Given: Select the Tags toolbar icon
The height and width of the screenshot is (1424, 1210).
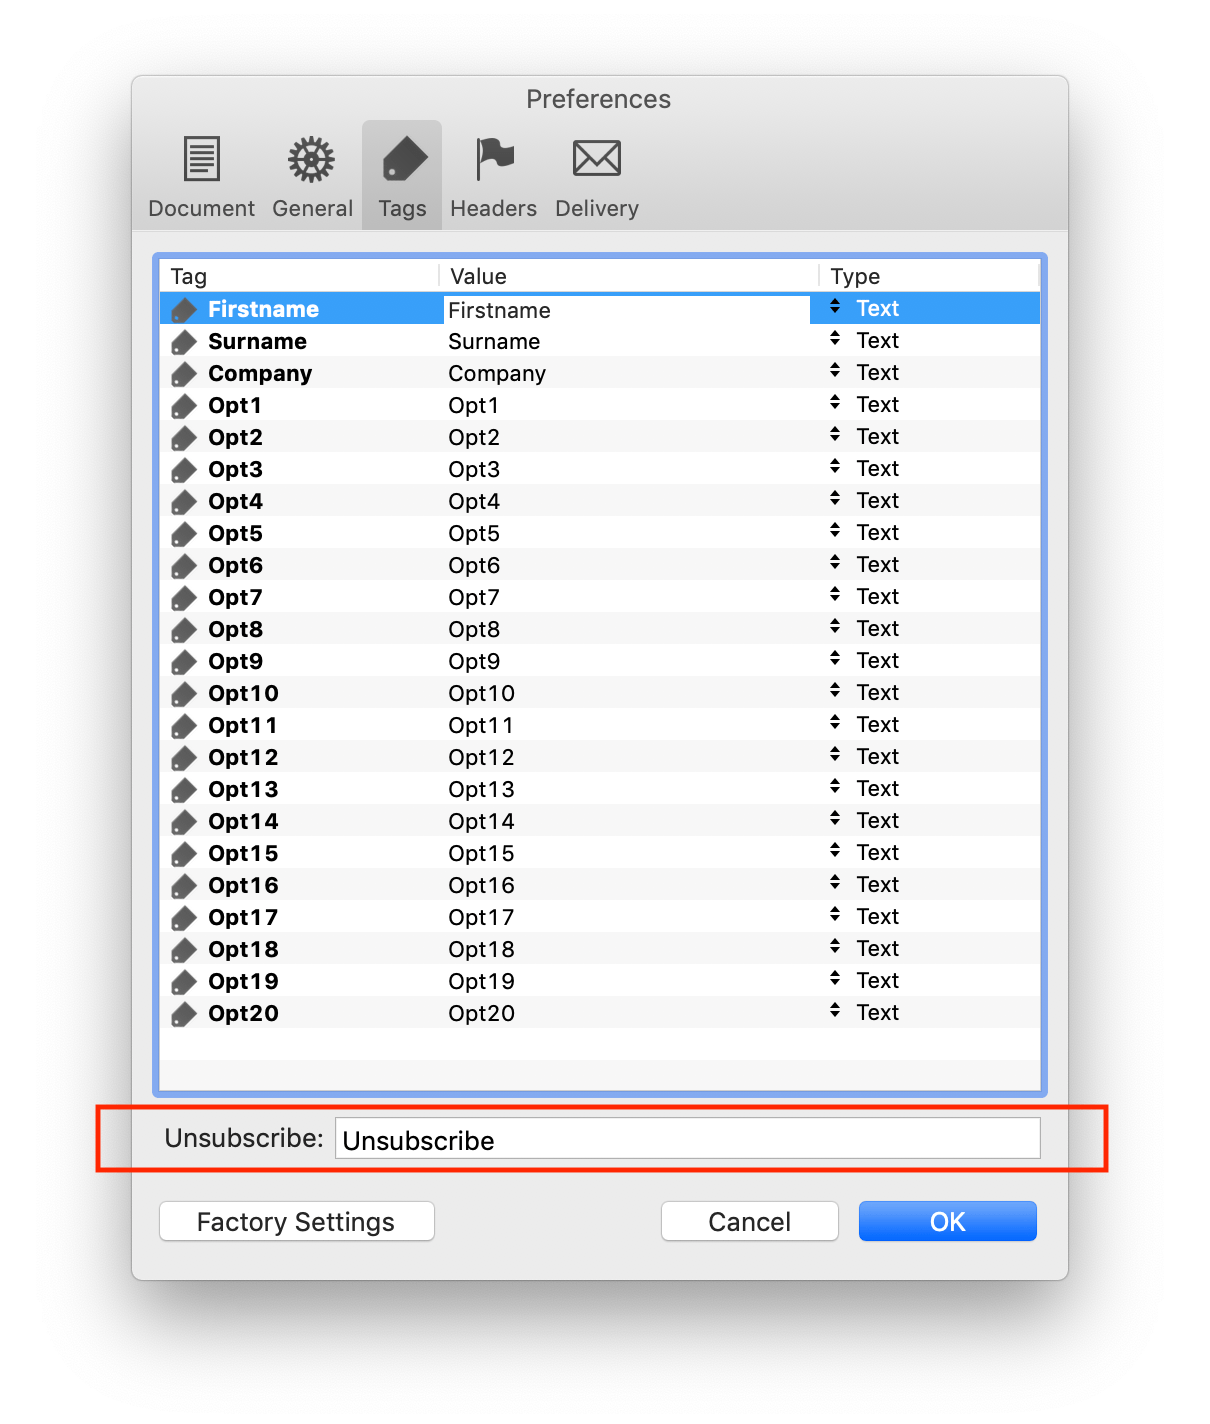Looking at the screenshot, I should coord(402,176).
